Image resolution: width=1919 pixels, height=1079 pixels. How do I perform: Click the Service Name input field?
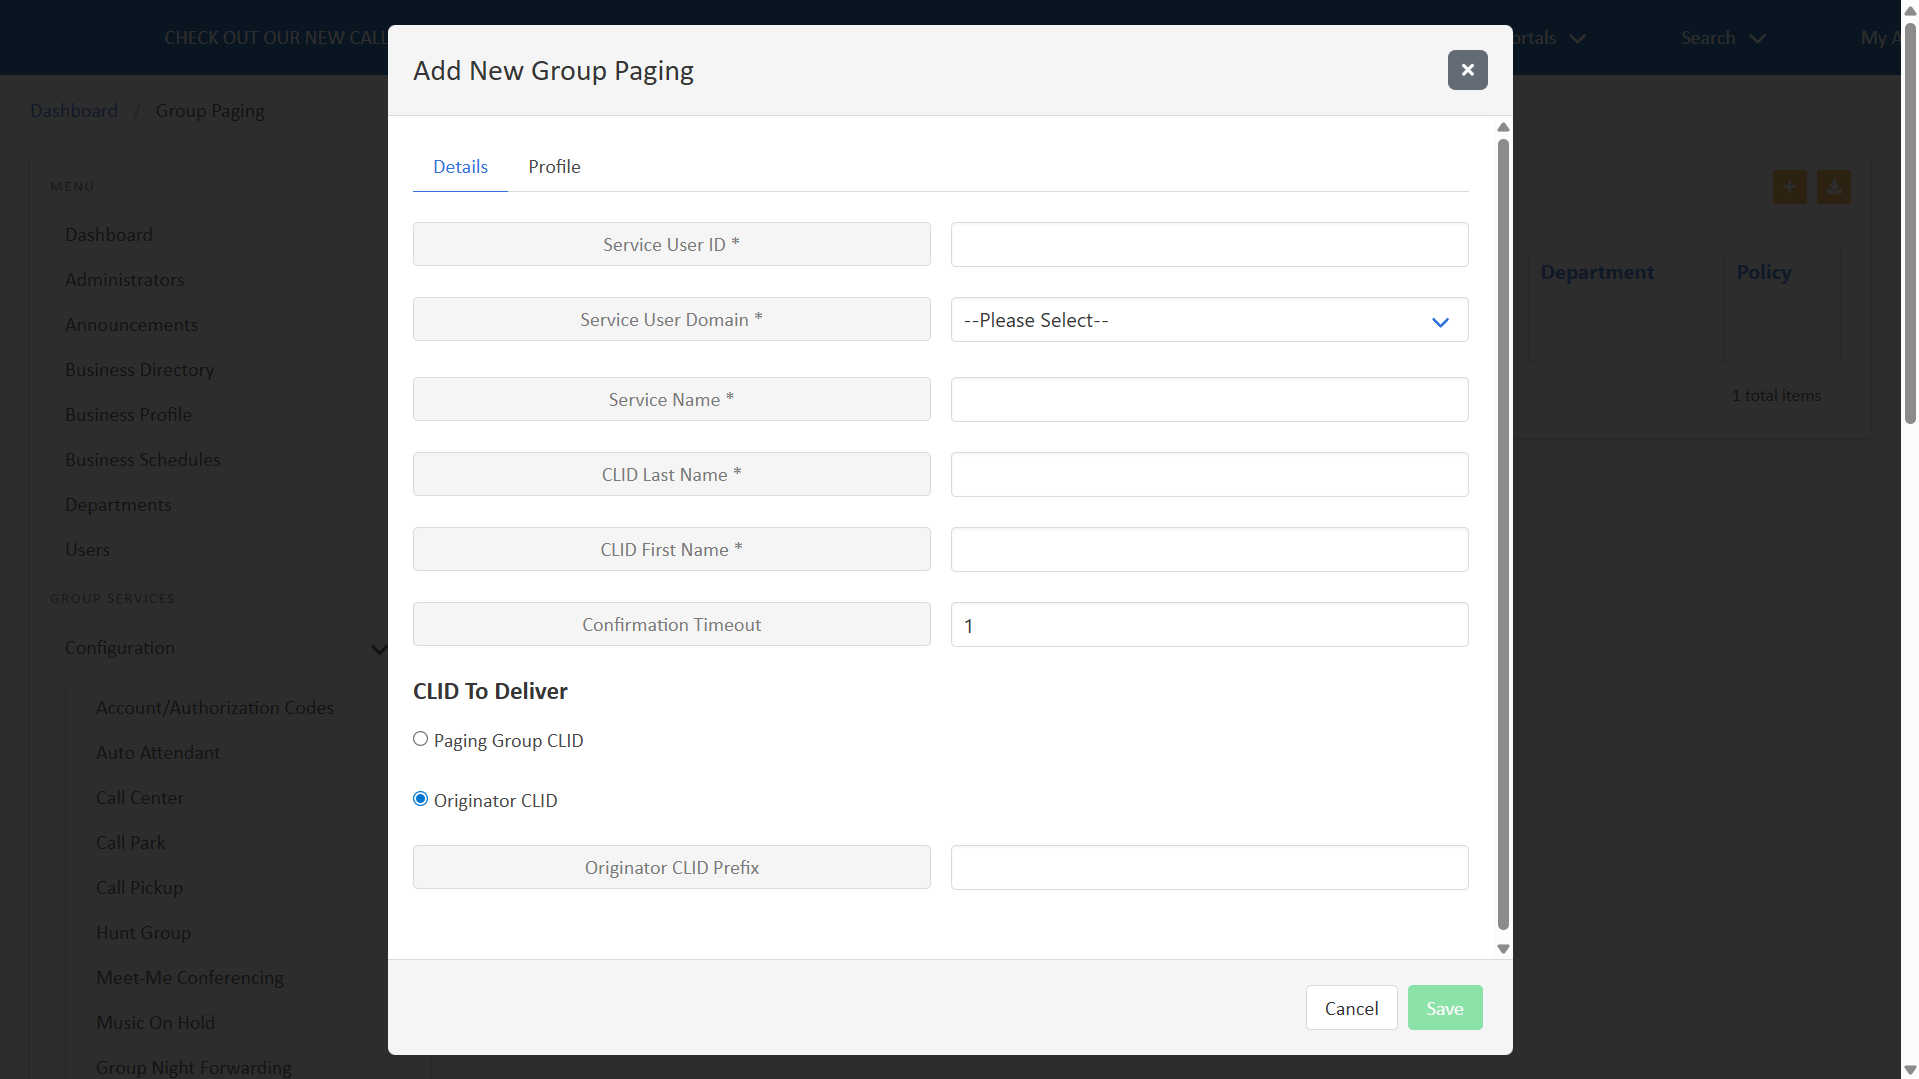coord(1208,400)
